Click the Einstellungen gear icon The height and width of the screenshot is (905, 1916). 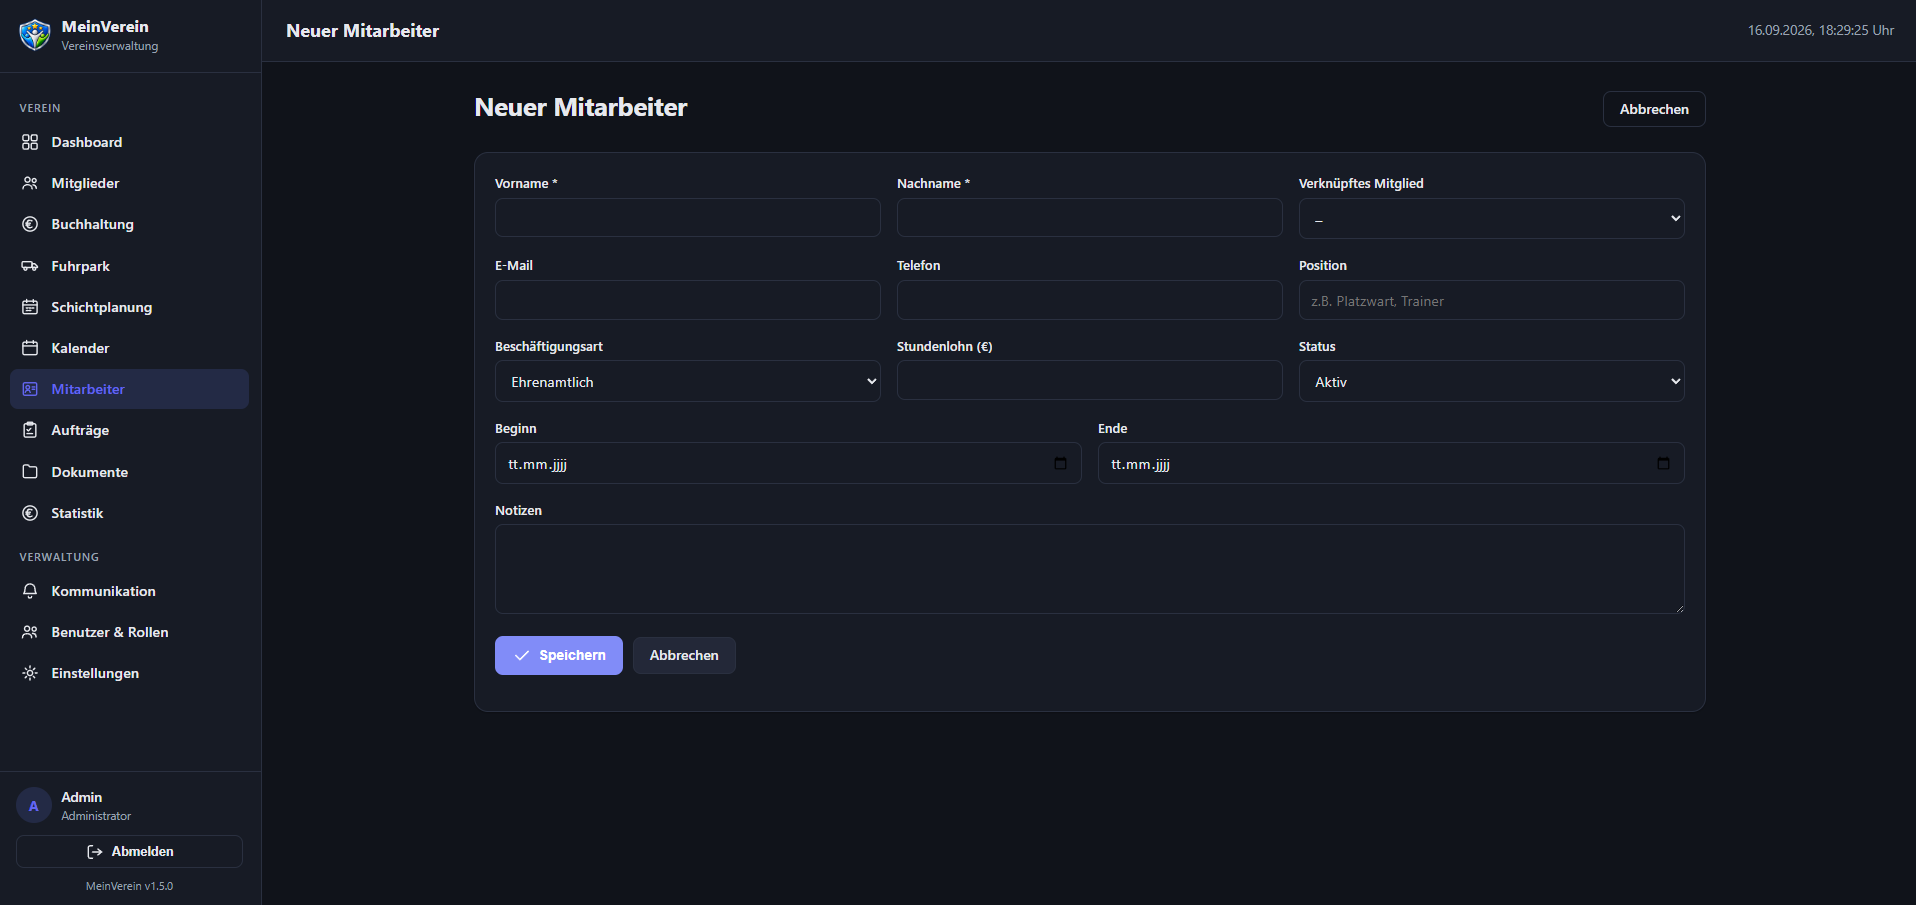[x=30, y=673]
